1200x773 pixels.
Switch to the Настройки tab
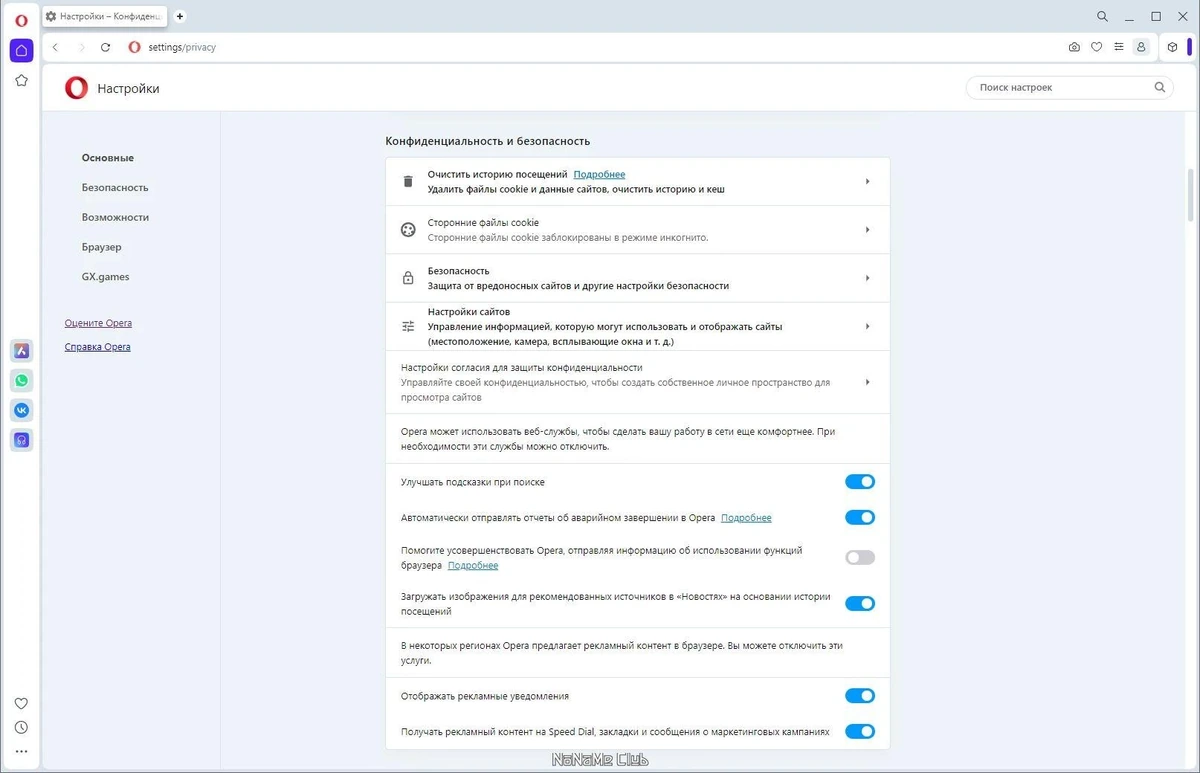click(x=105, y=17)
